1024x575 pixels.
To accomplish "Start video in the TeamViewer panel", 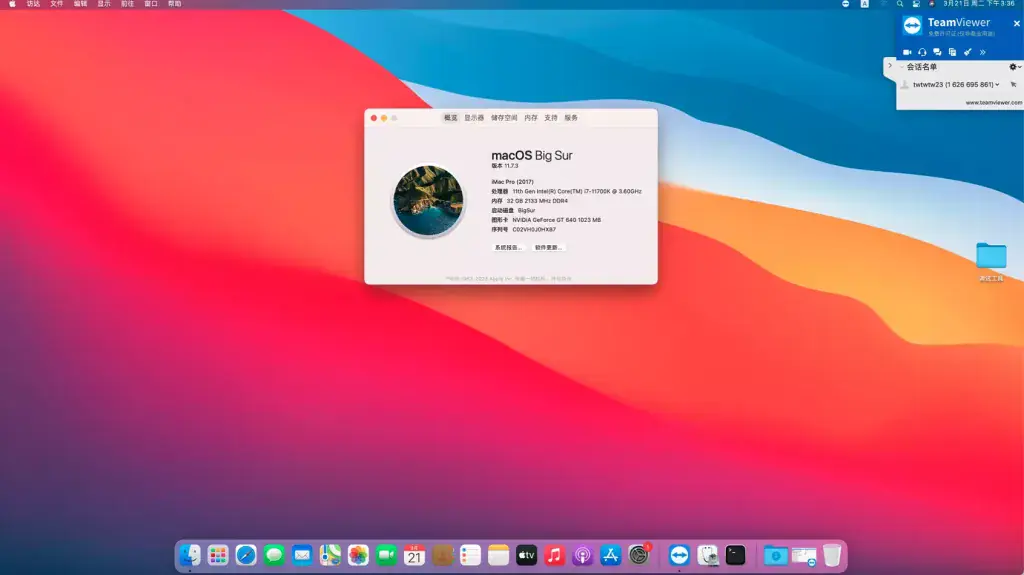I will click(907, 52).
